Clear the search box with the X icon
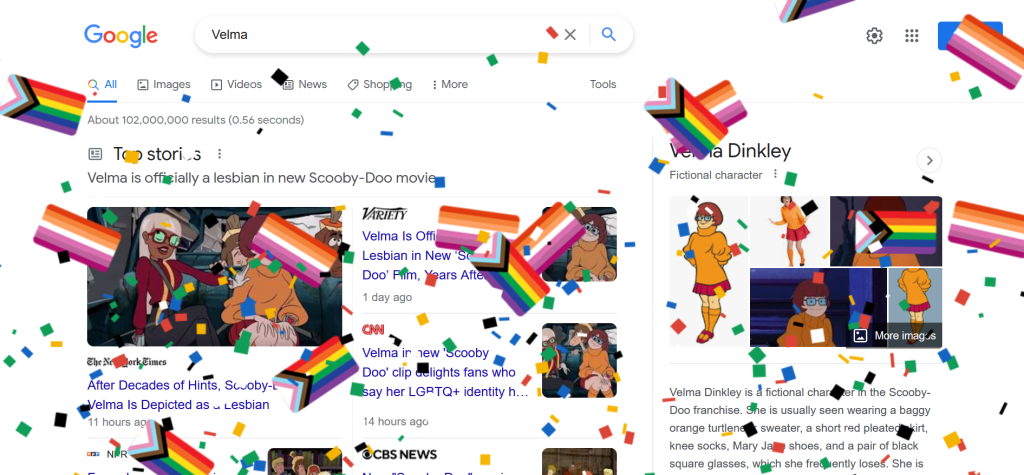 tap(570, 35)
